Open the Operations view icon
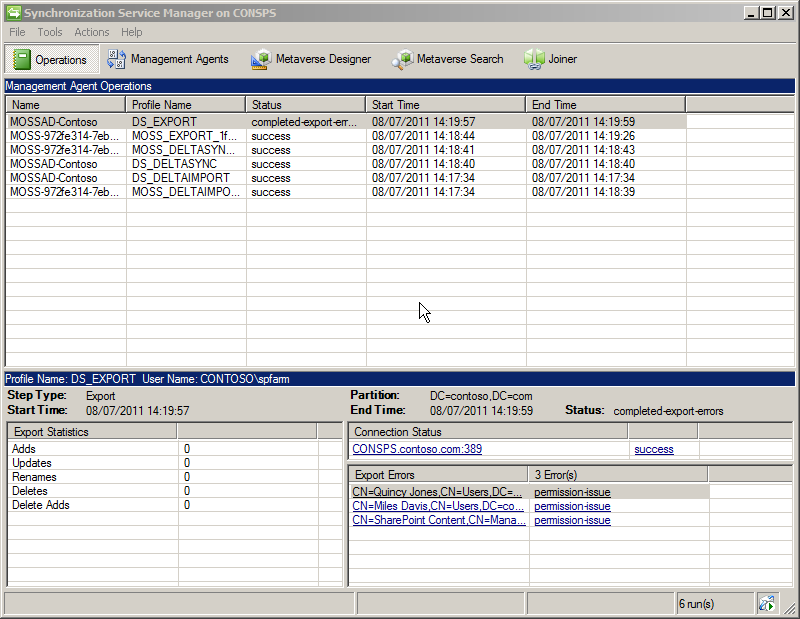 [21, 59]
